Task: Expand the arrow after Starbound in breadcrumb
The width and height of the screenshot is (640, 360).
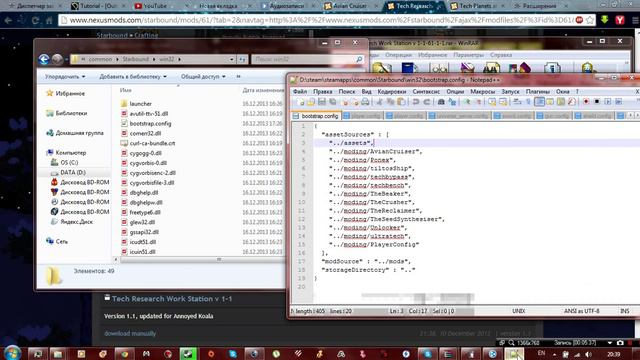Action: tap(154, 60)
